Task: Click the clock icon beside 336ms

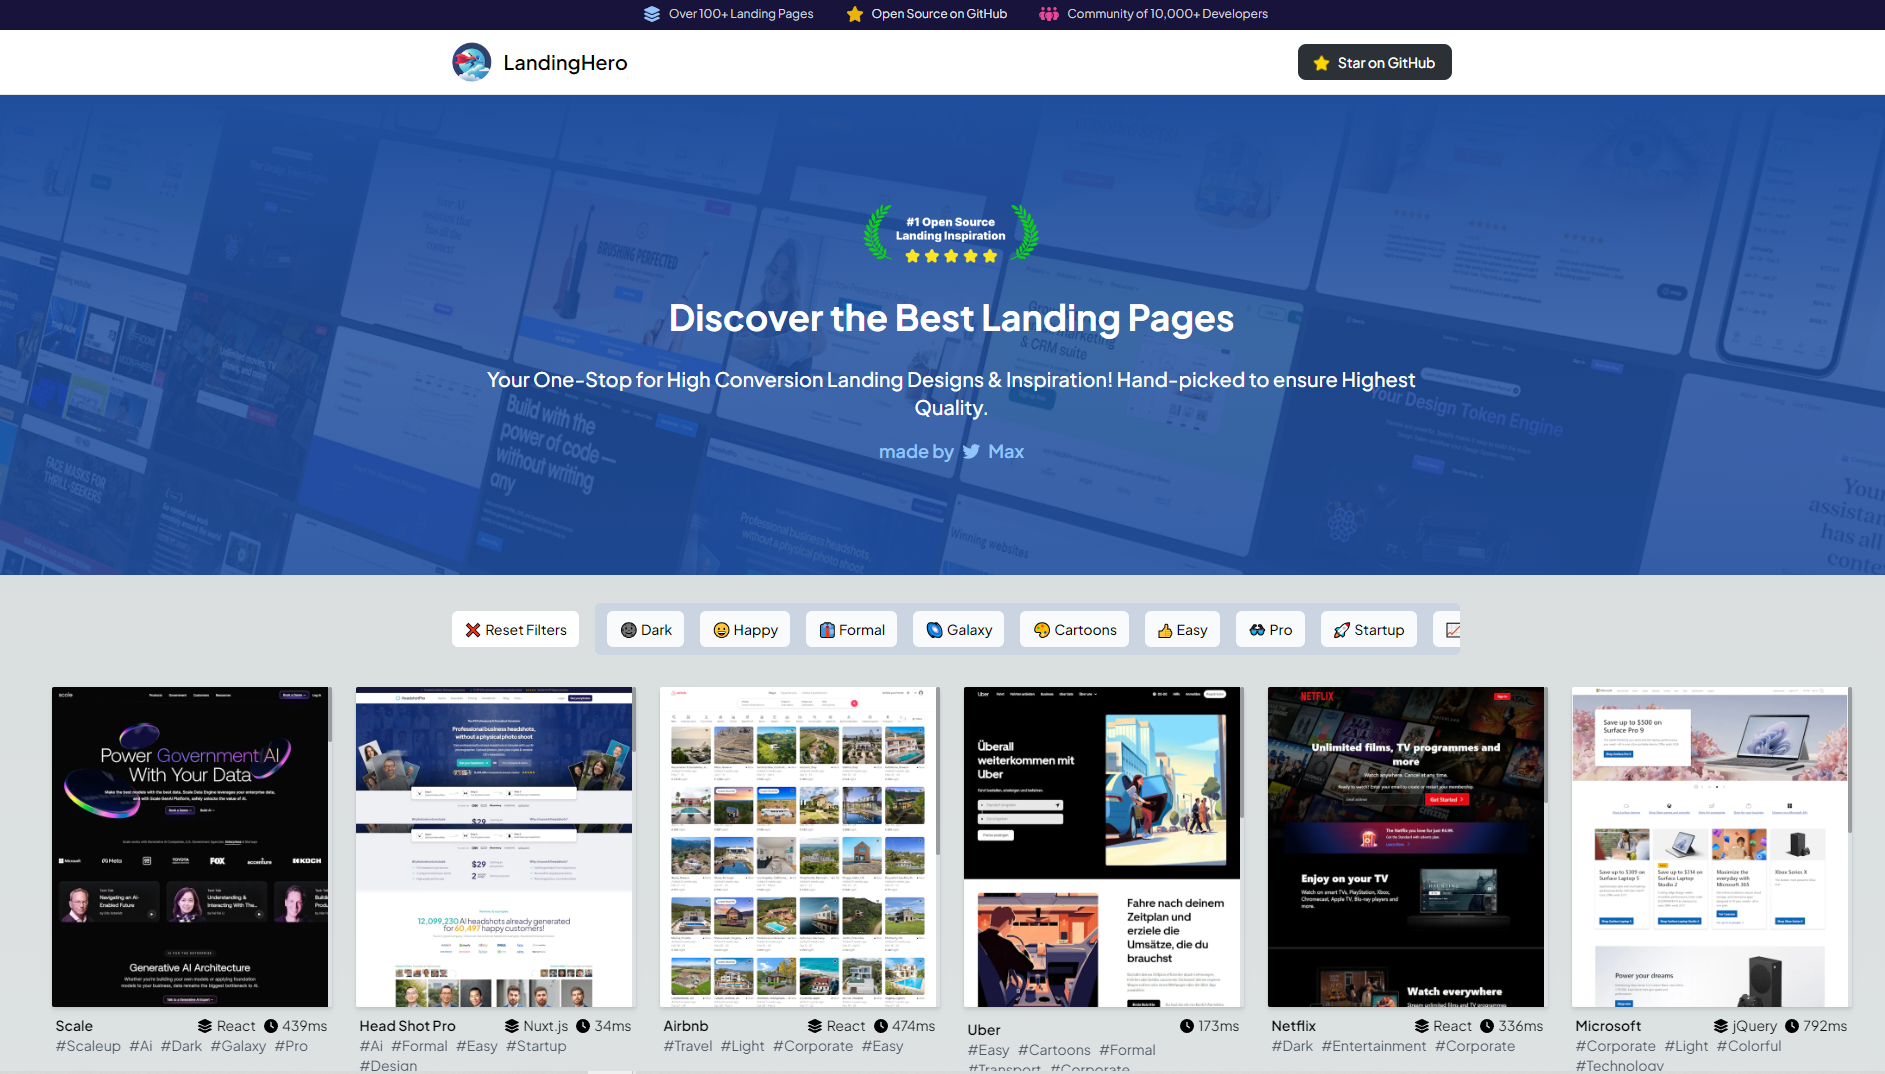Action: tap(1487, 1026)
